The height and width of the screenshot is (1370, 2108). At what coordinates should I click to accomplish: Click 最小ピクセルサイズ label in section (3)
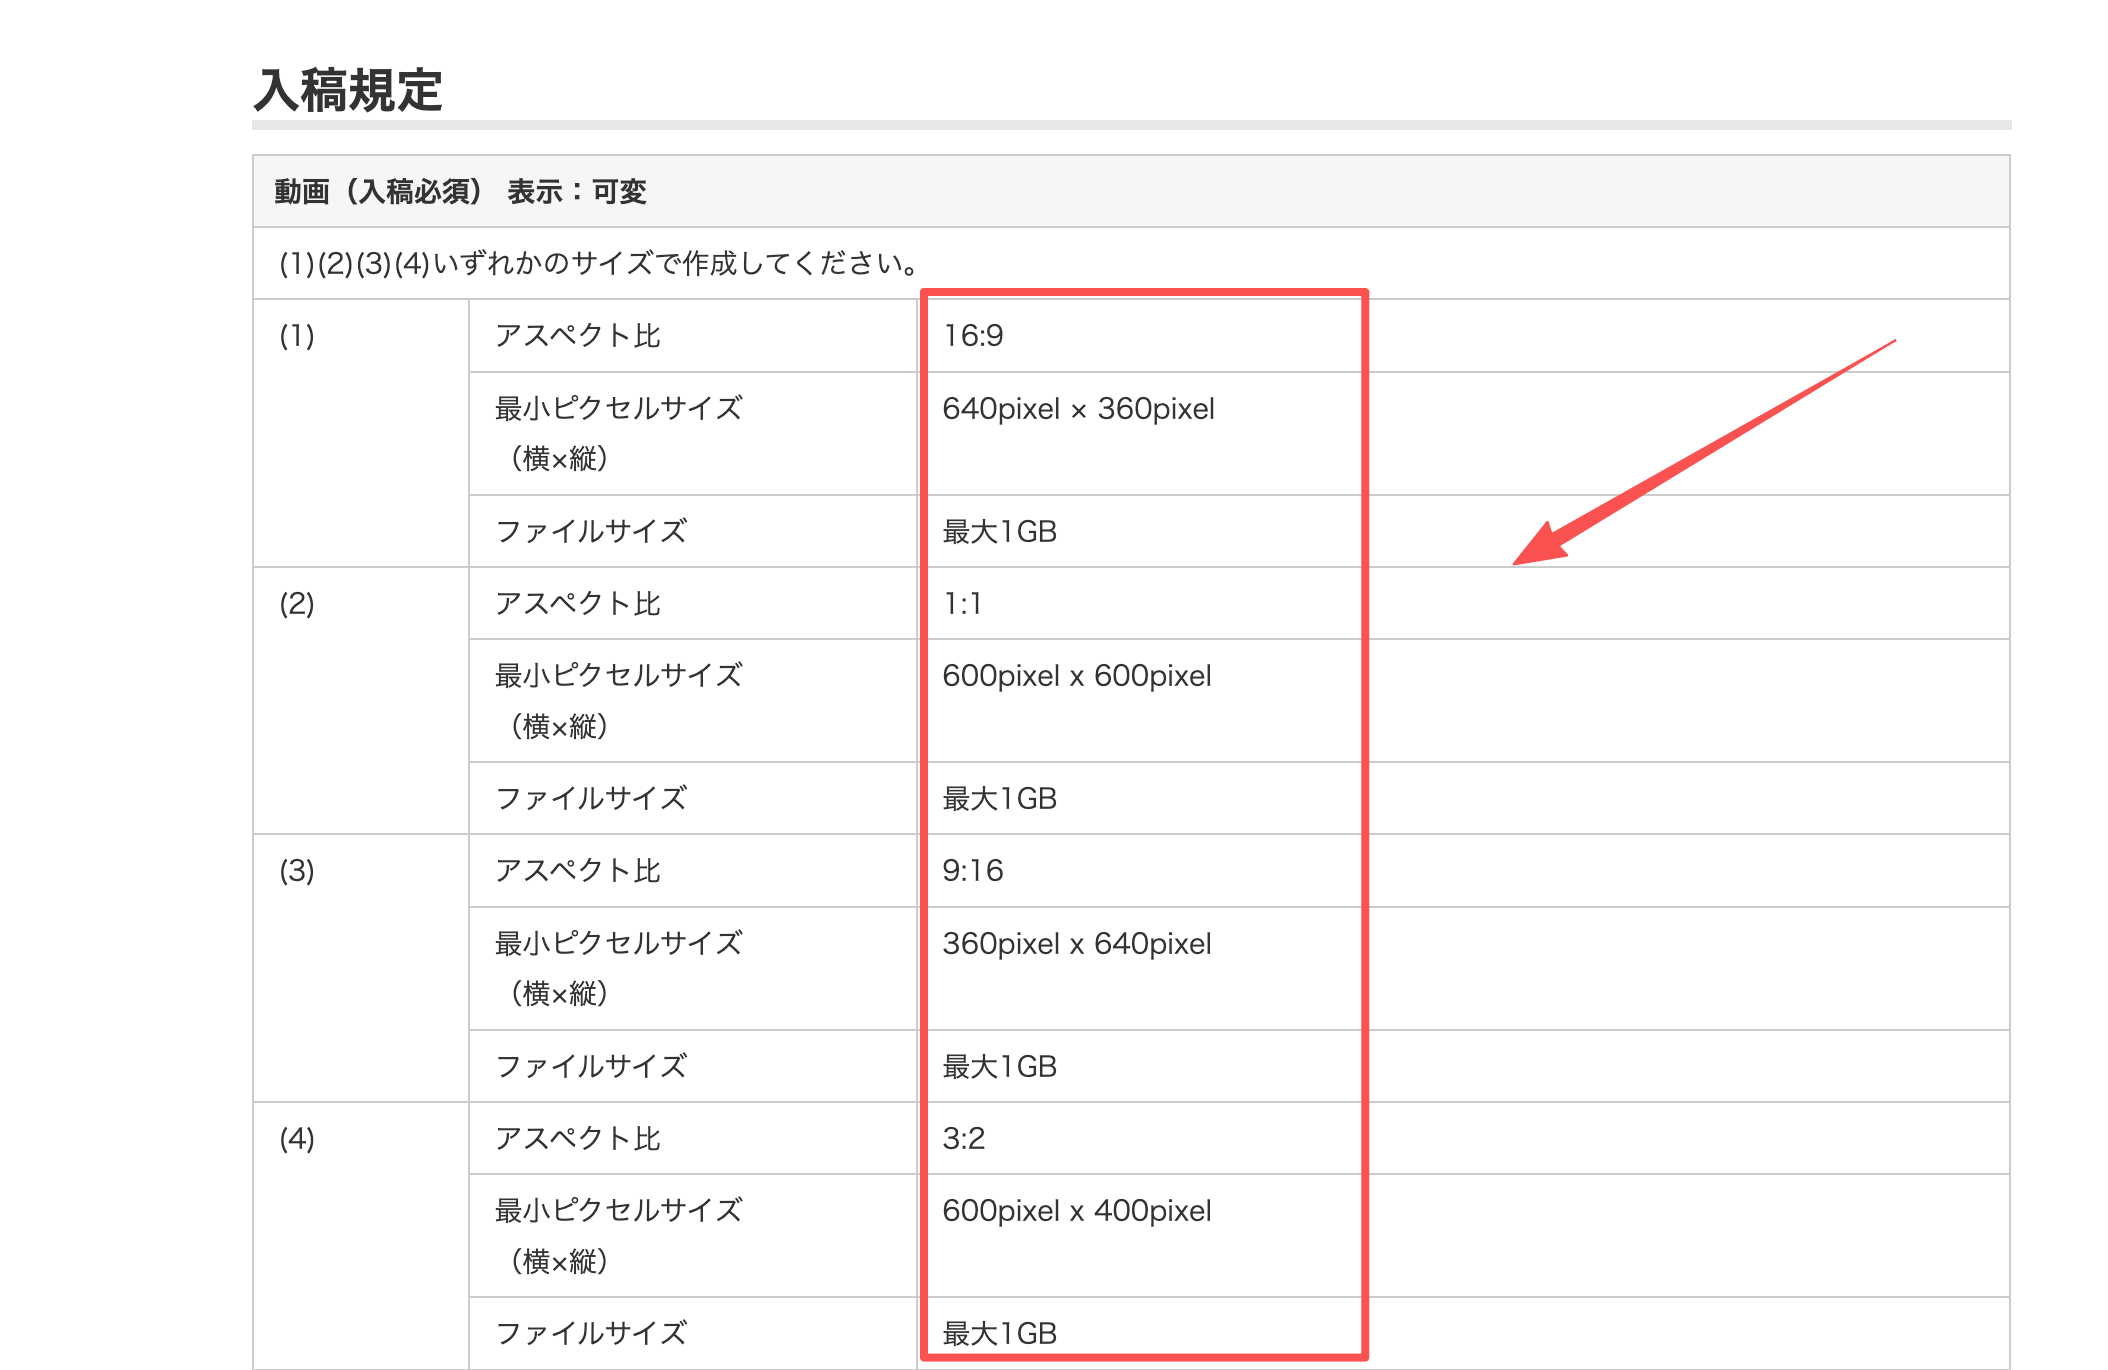pyautogui.click(x=619, y=943)
